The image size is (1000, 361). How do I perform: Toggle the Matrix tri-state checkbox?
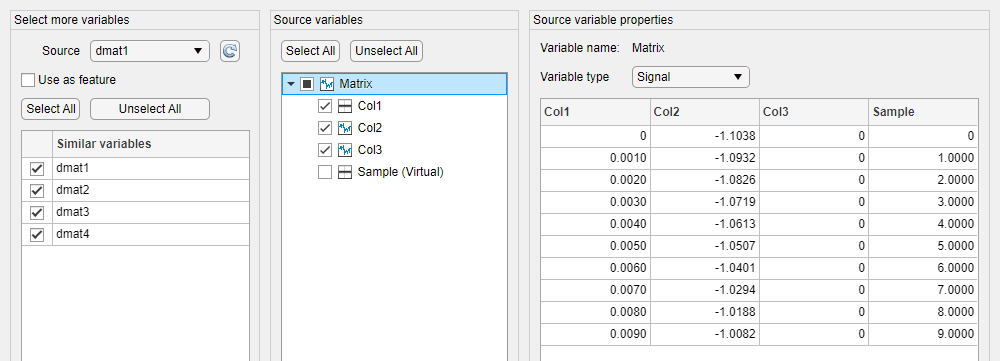(307, 84)
